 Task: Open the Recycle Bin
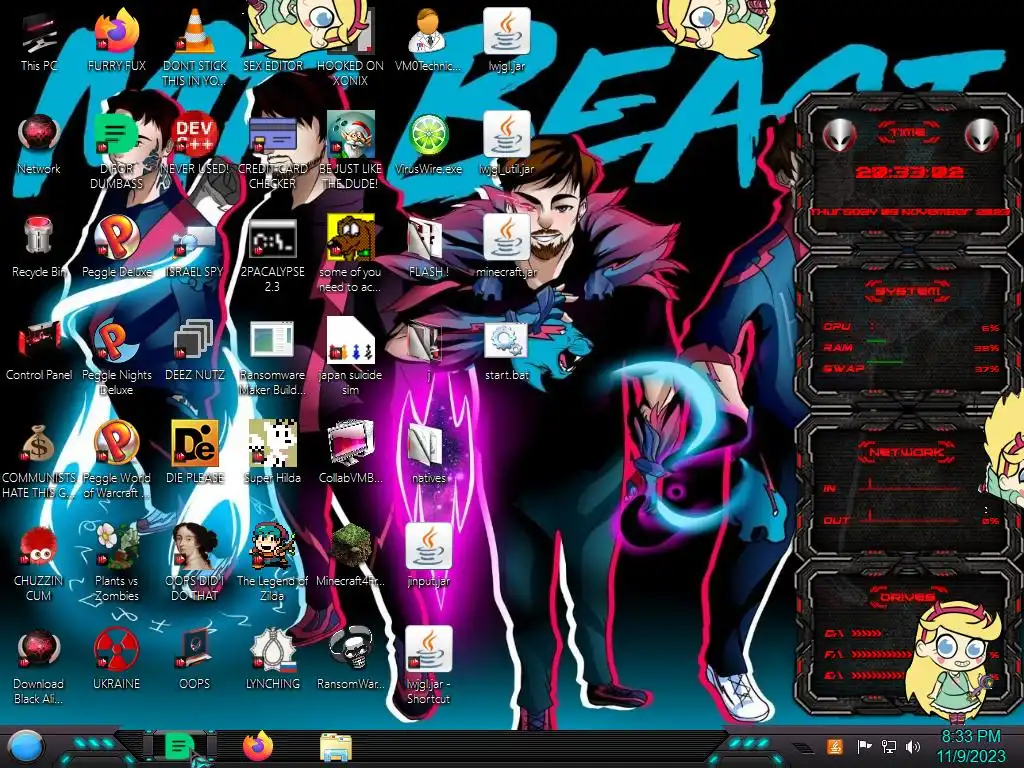click(x=39, y=236)
